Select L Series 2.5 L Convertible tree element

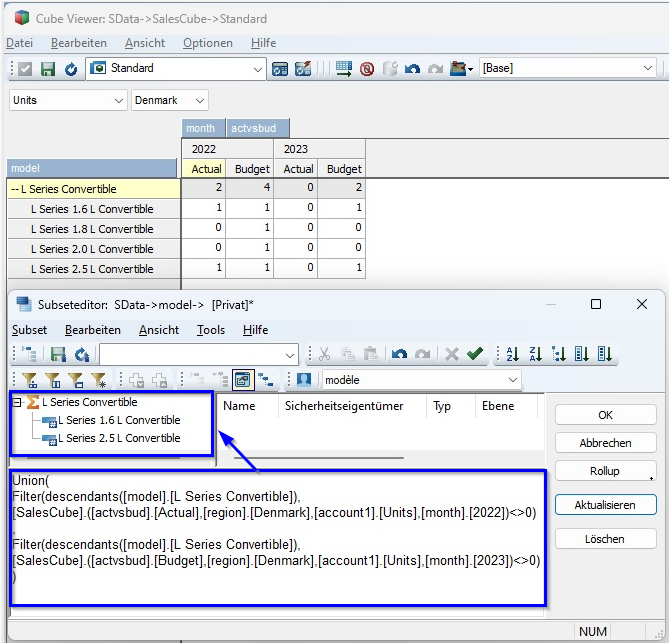point(118,438)
